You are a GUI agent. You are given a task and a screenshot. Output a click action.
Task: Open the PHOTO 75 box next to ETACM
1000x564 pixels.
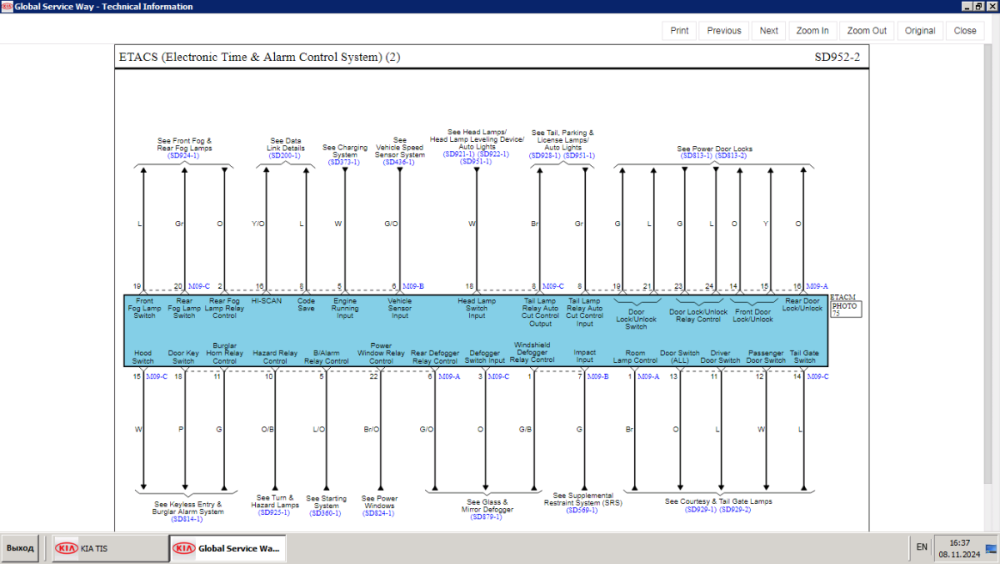pyautogui.click(x=846, y=309)
